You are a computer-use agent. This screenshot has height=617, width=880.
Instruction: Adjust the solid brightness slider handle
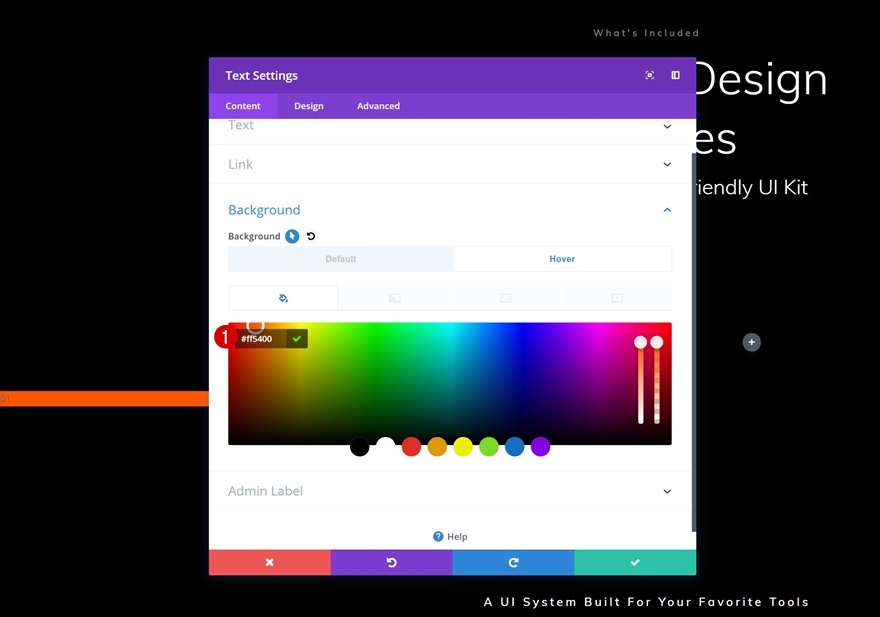(640, 342)
